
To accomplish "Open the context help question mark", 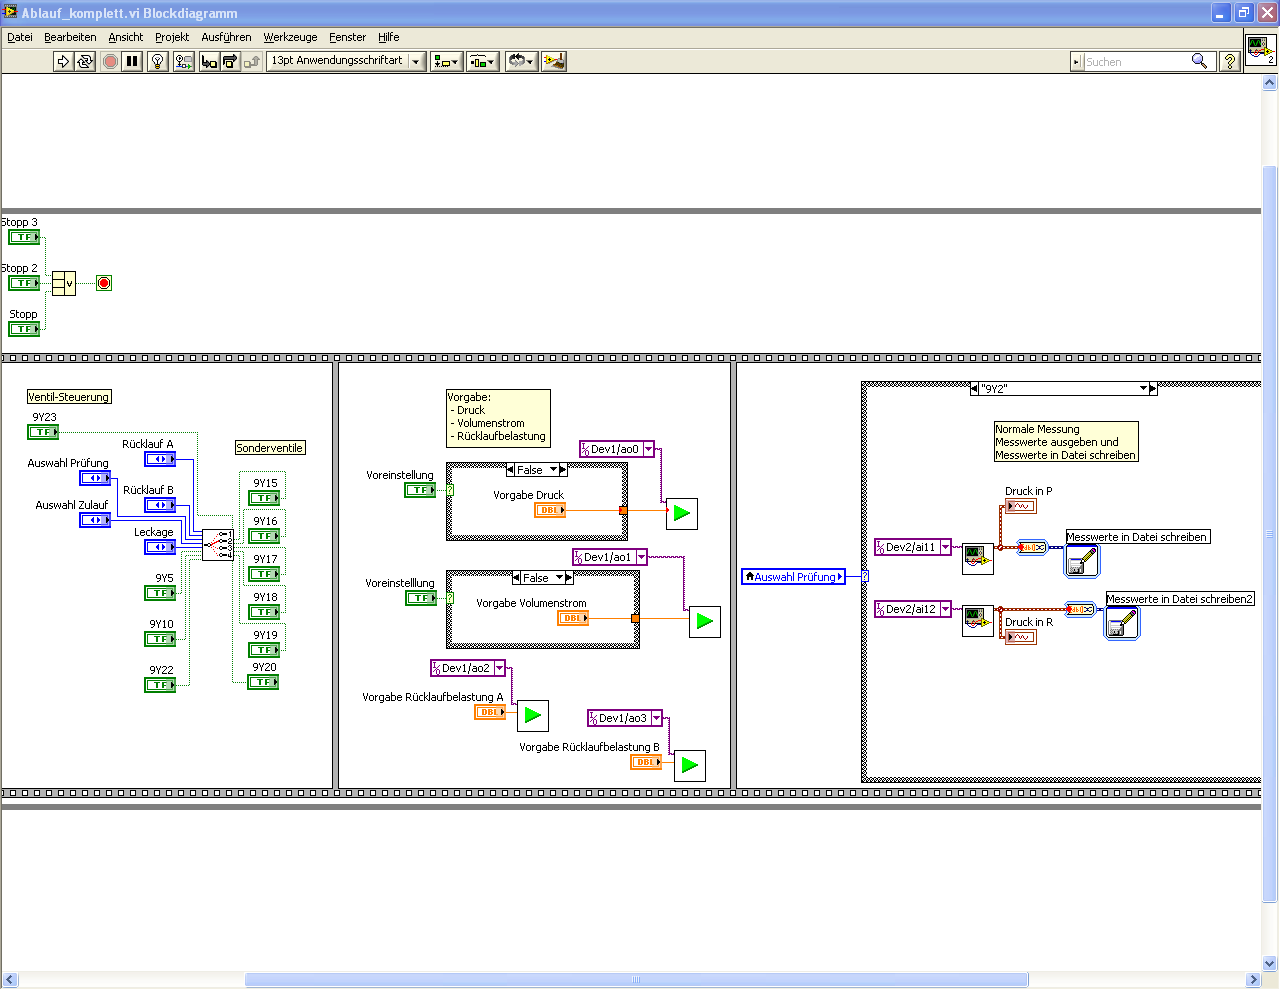I will pyautogui.click(x=1230, y=62).
